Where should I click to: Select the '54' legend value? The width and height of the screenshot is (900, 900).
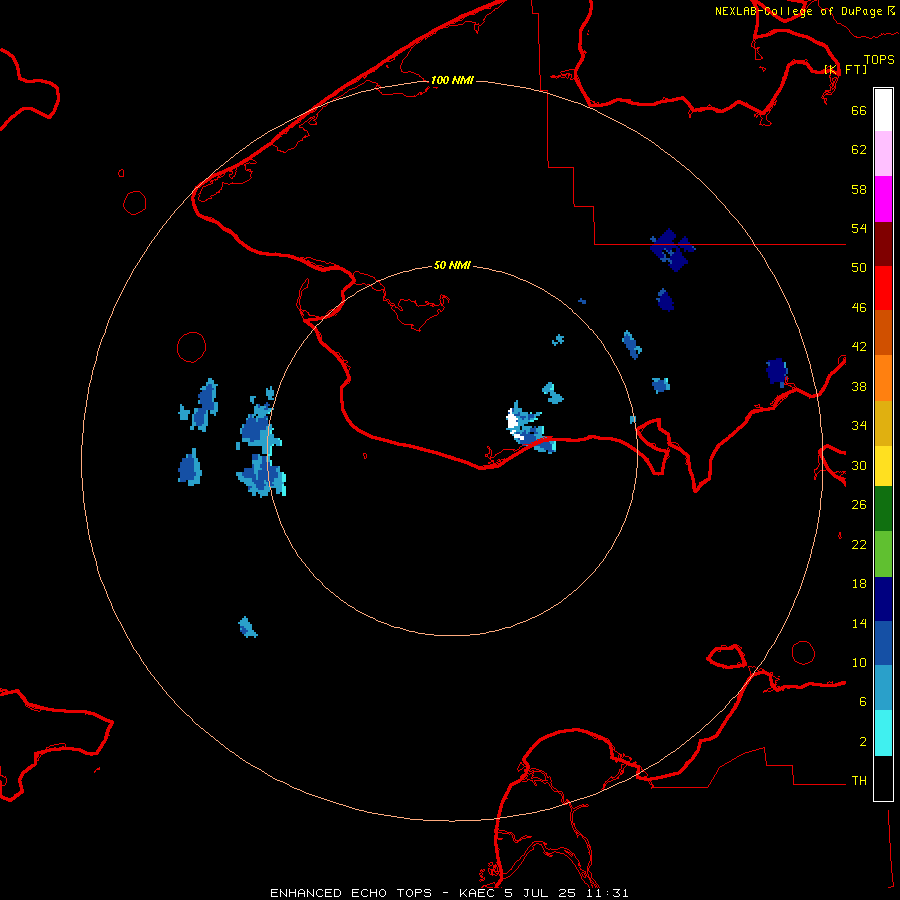click(x=859, y=228)
